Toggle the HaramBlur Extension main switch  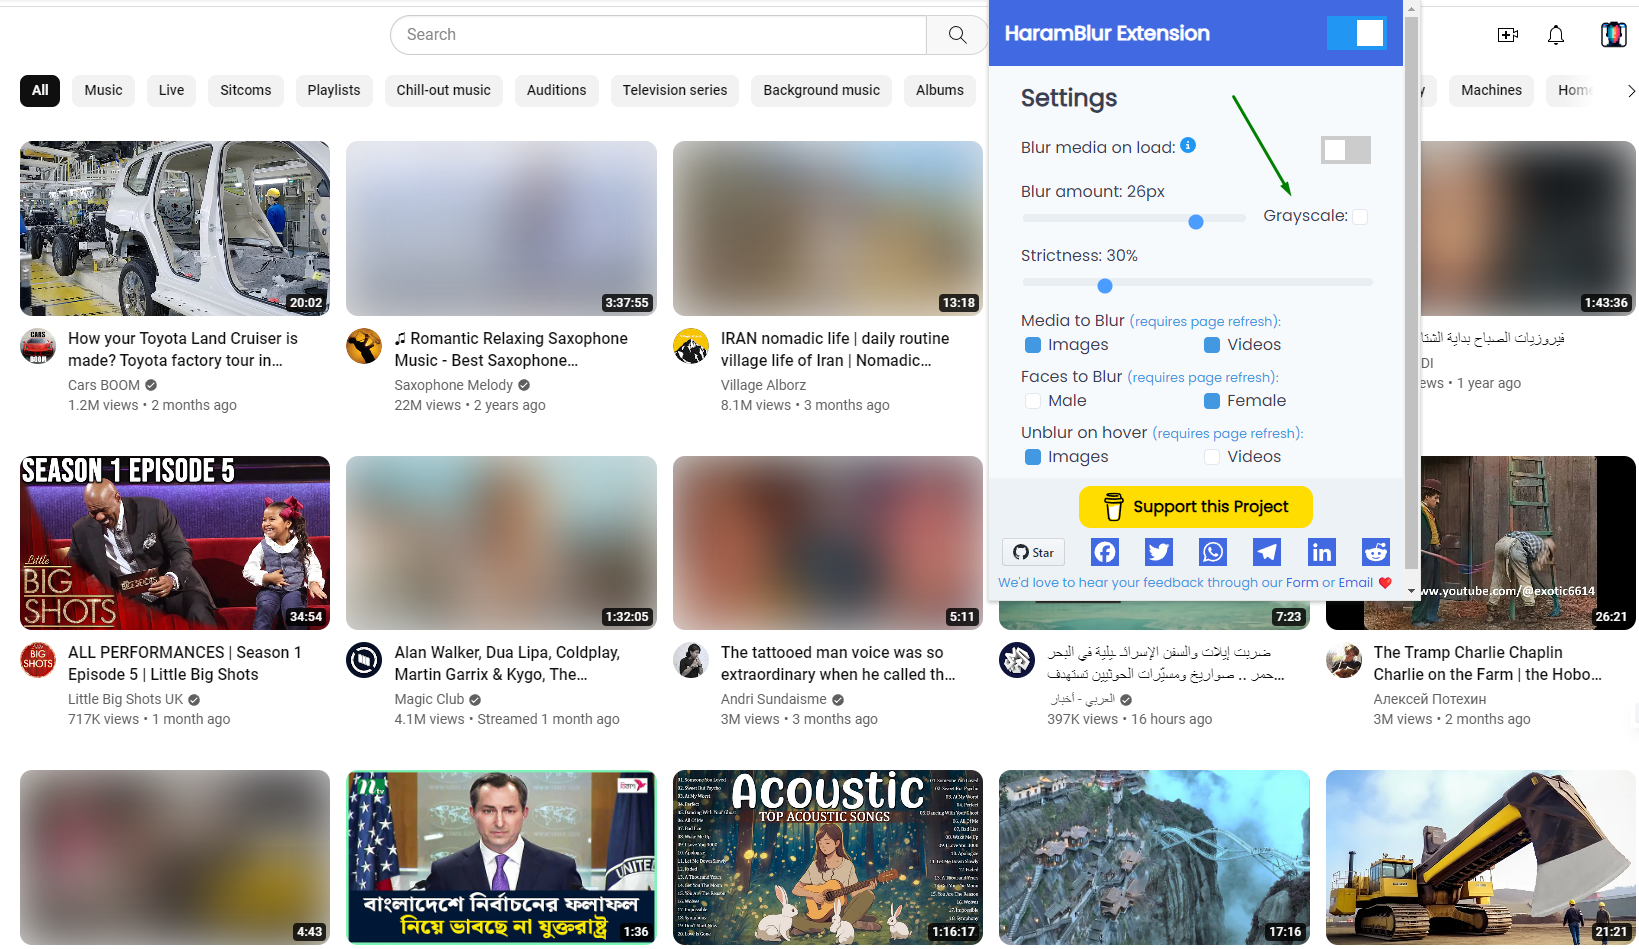click(x=1356, y=33)
